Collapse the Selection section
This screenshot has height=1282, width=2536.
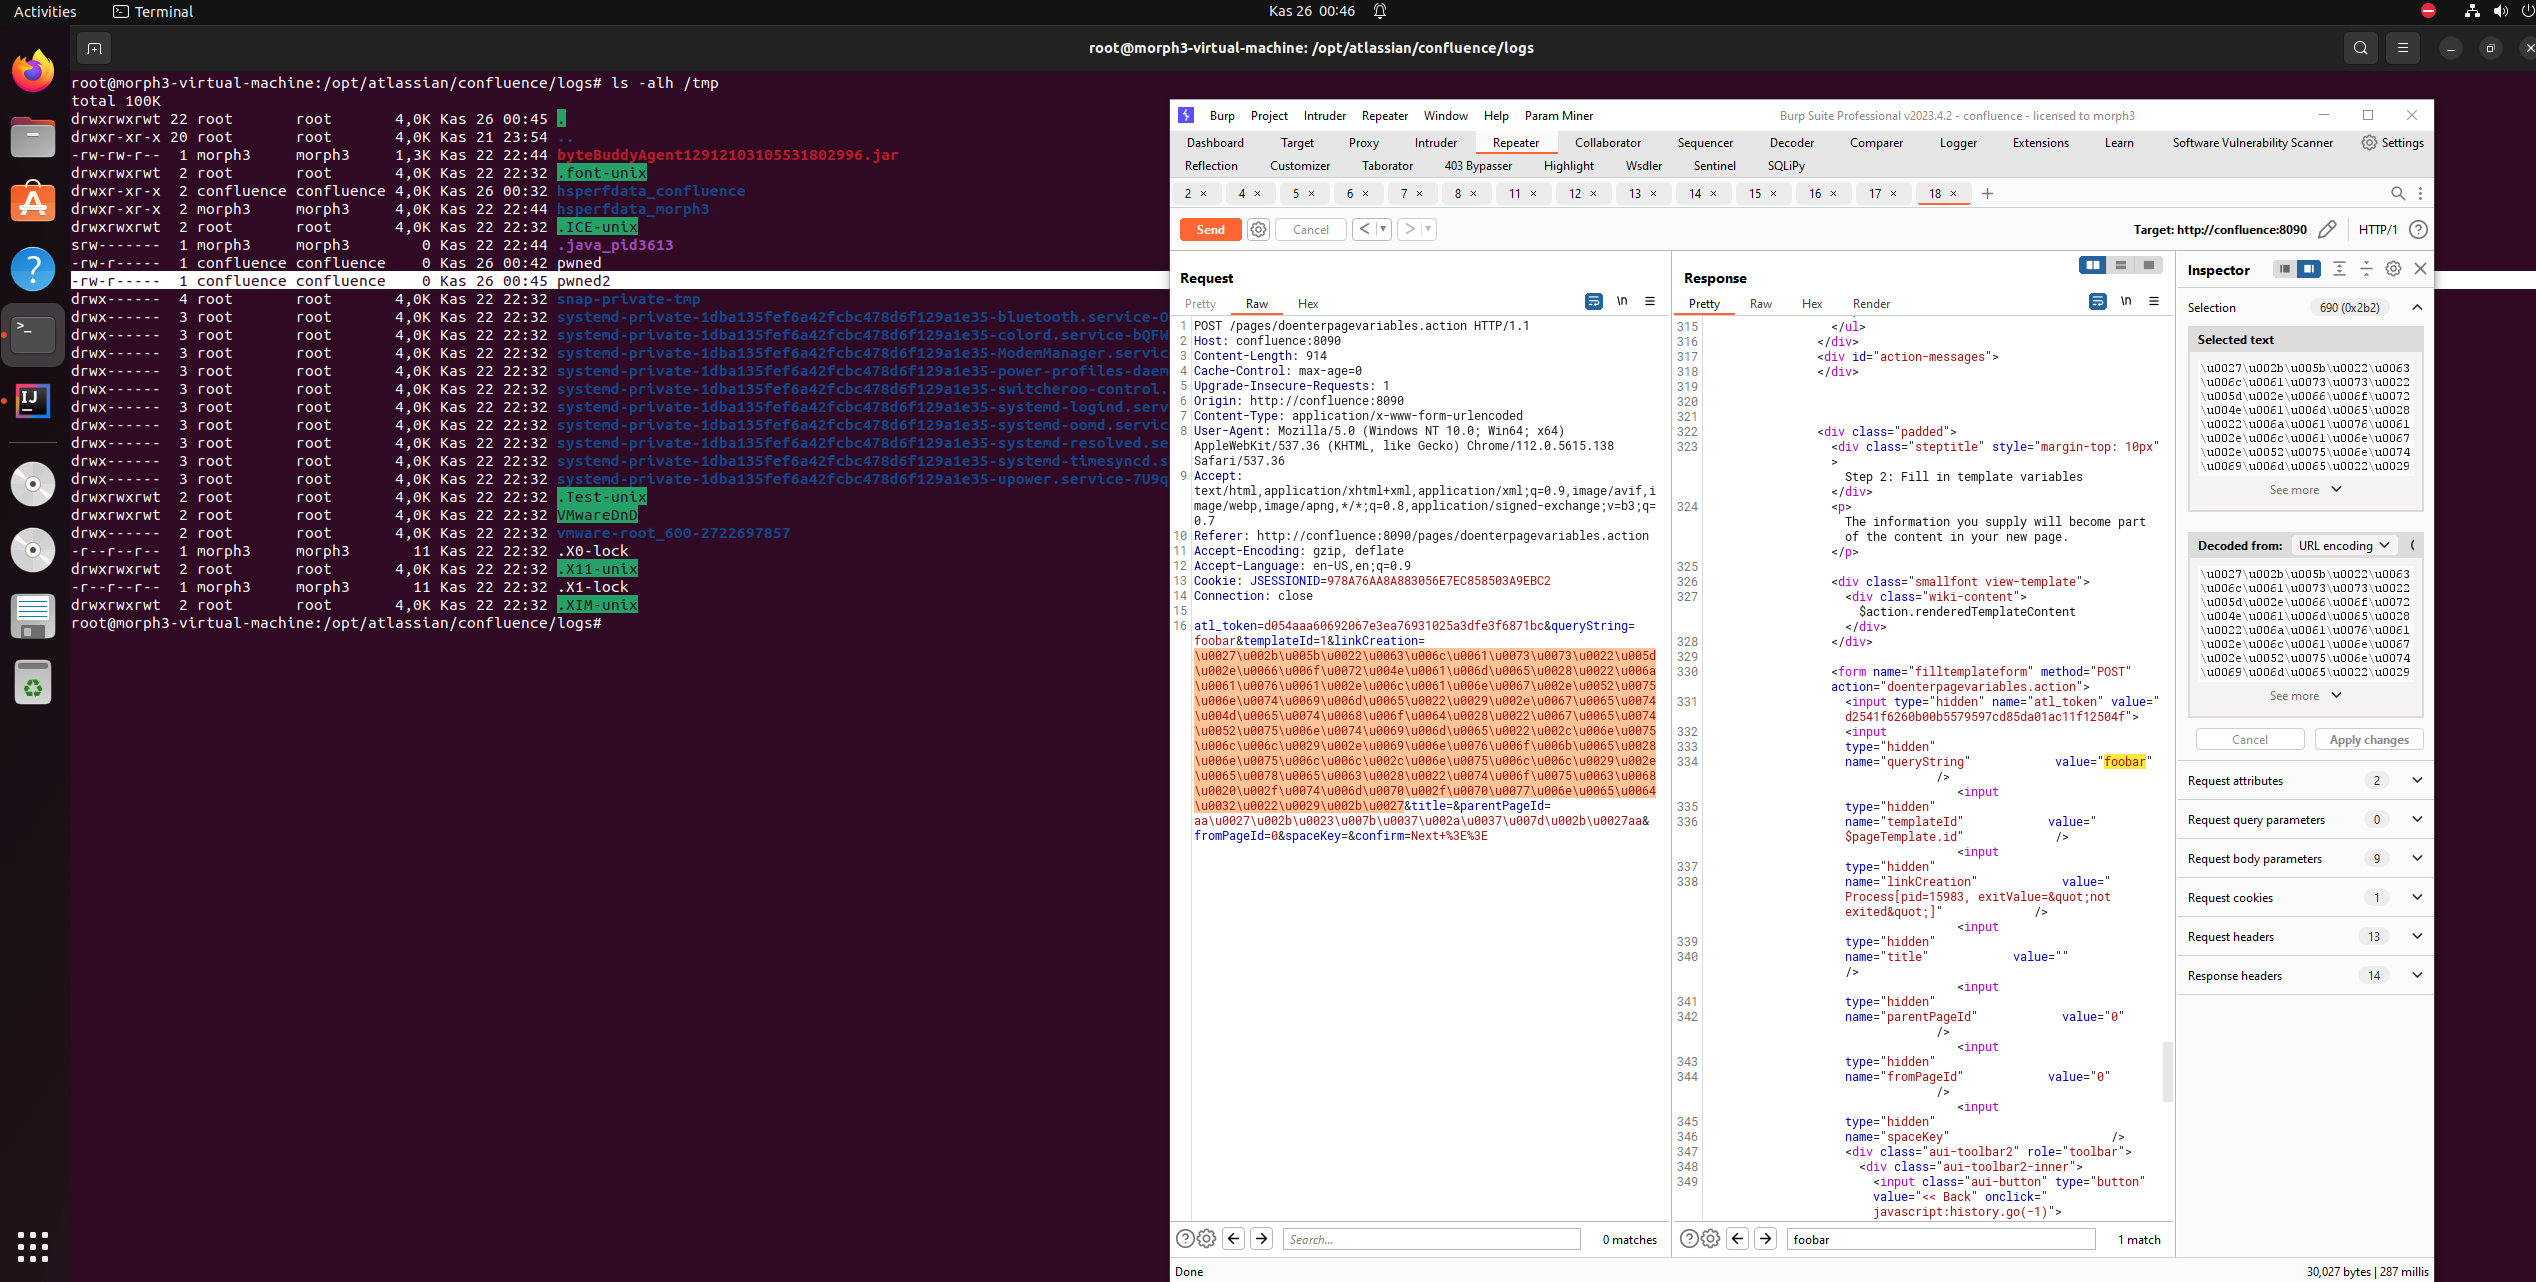pyautogui.click(x=2417, y=308)
